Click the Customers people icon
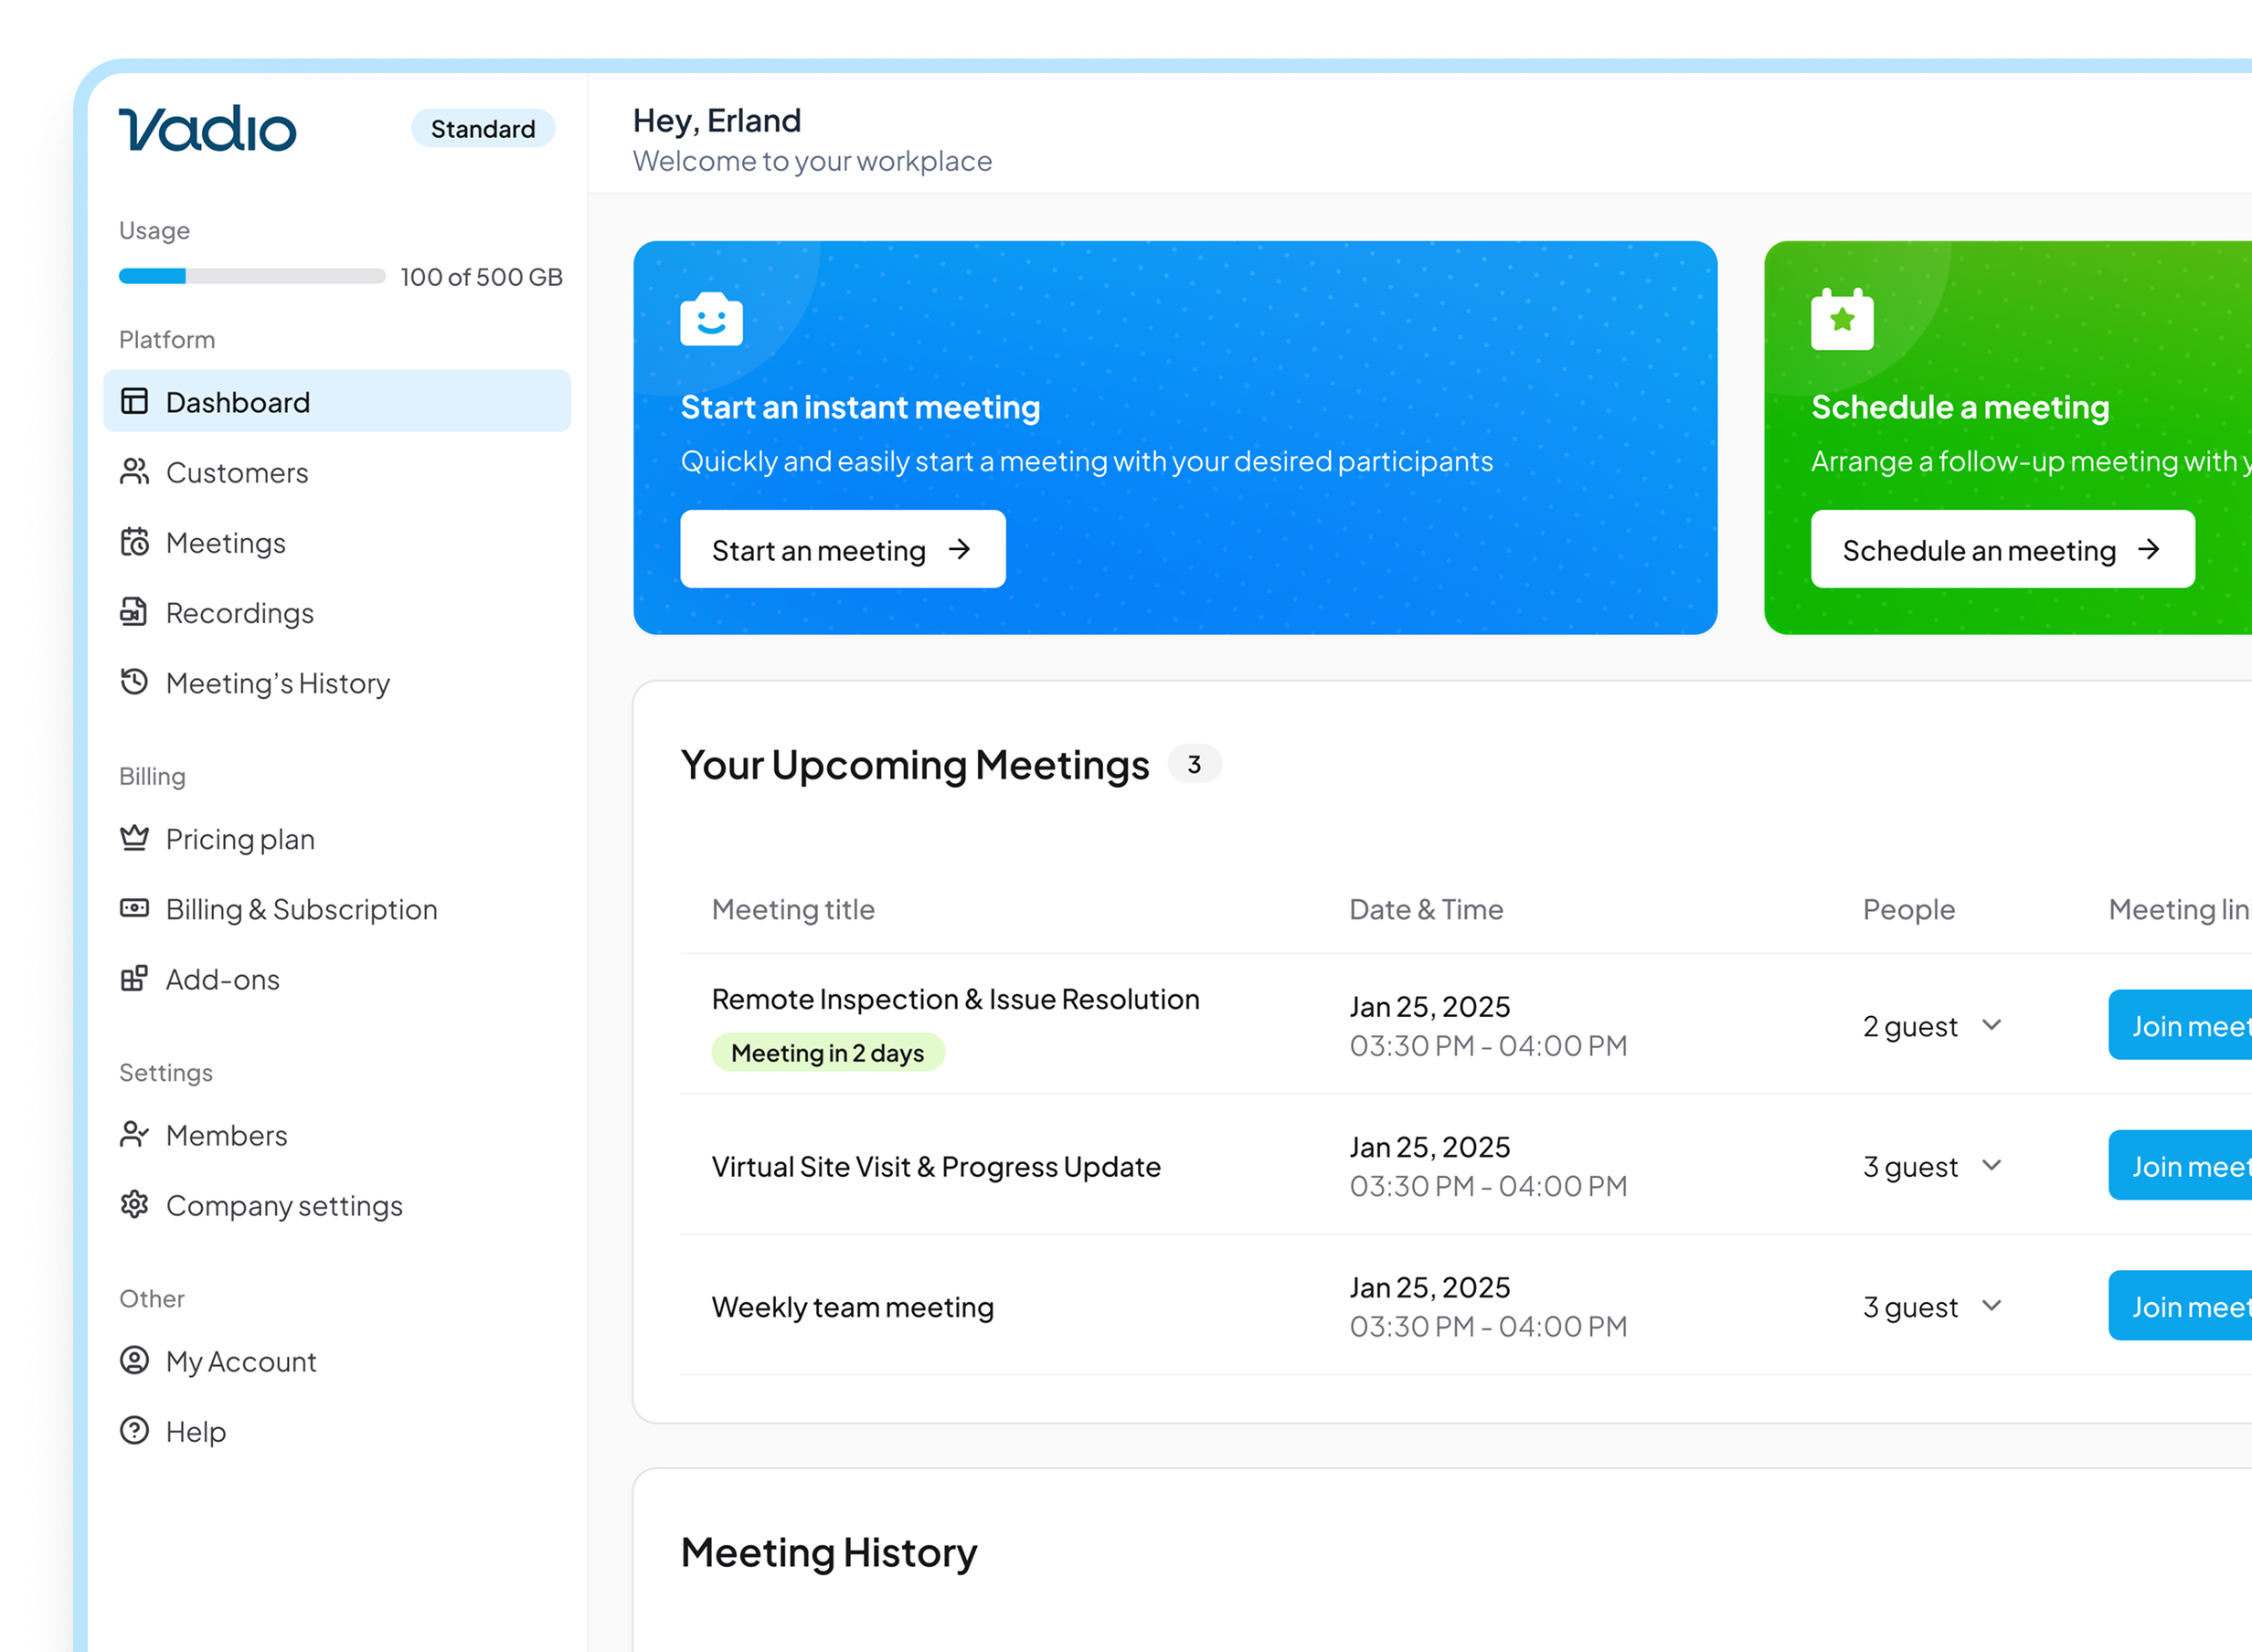The width and height of the screenshot is (2252, 1652). (x=134, y=471)
